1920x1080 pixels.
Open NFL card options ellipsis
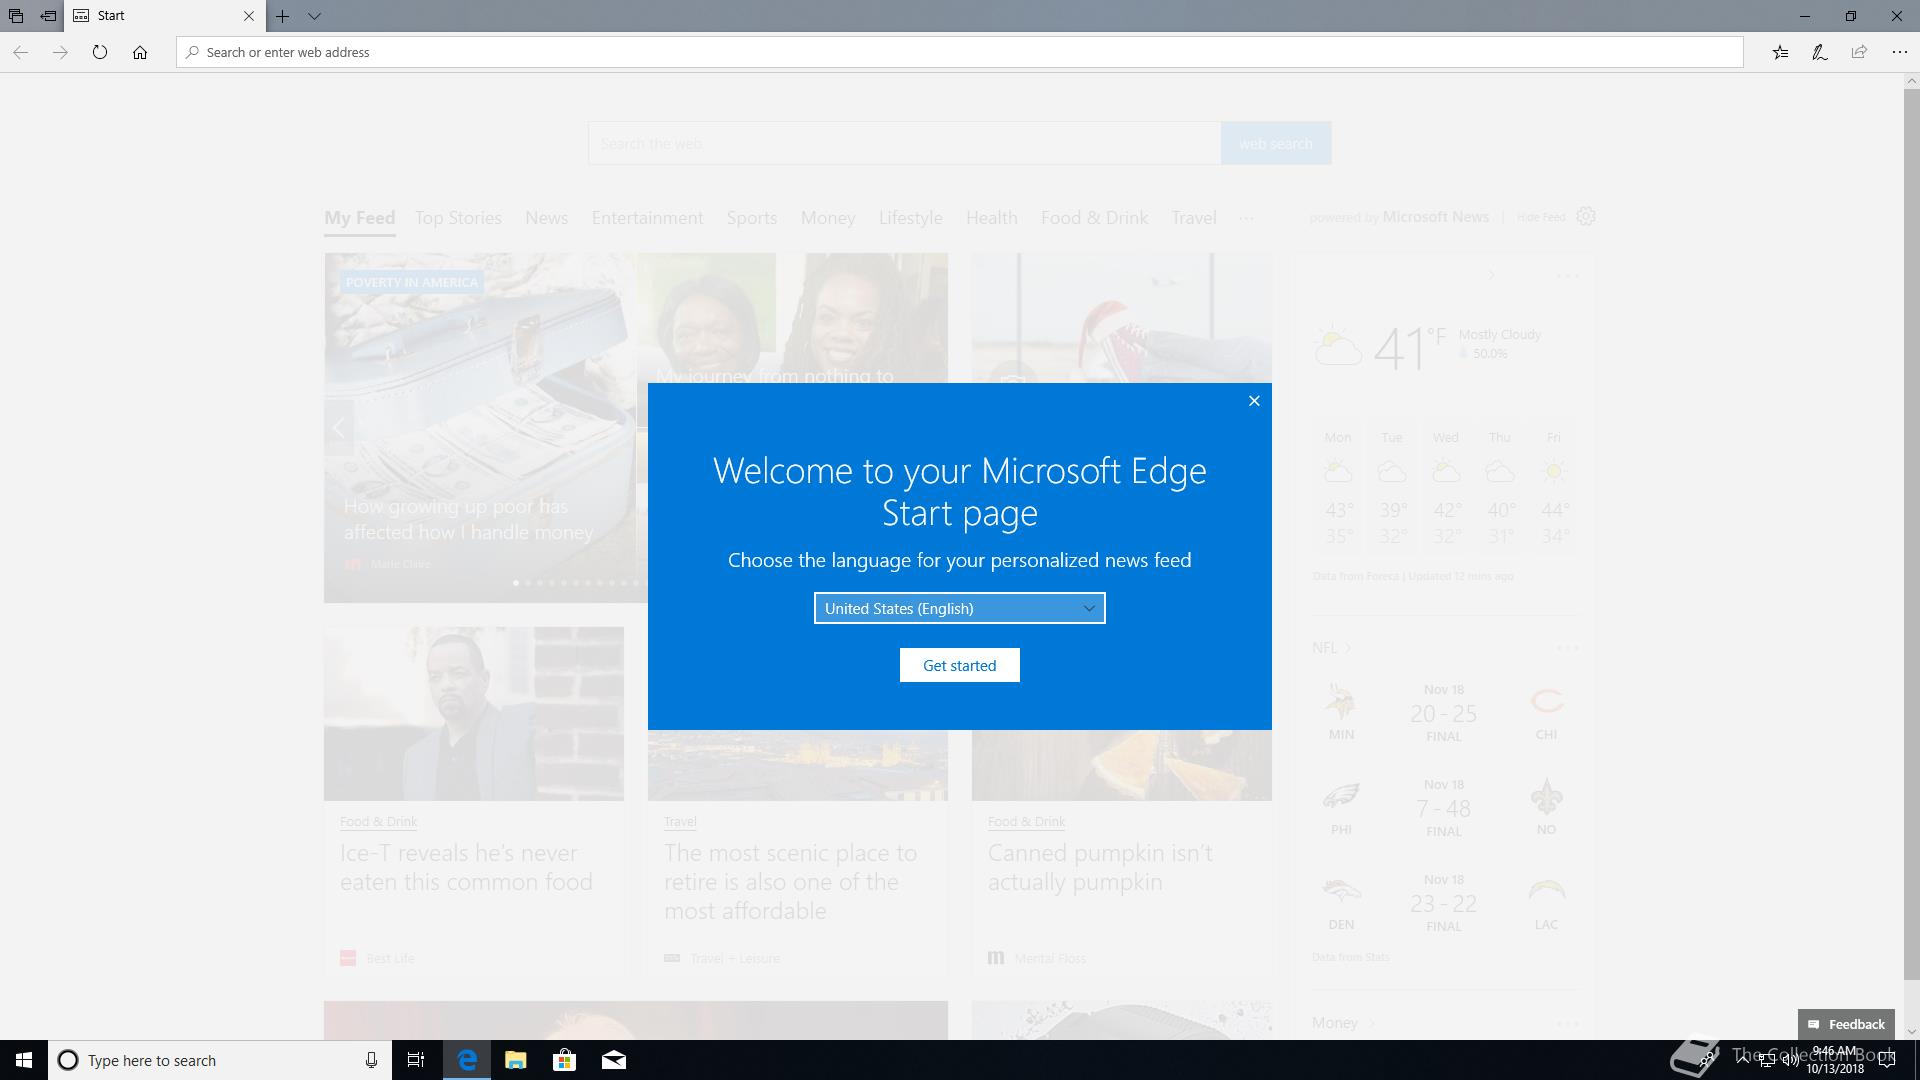tap(1567, 648)
